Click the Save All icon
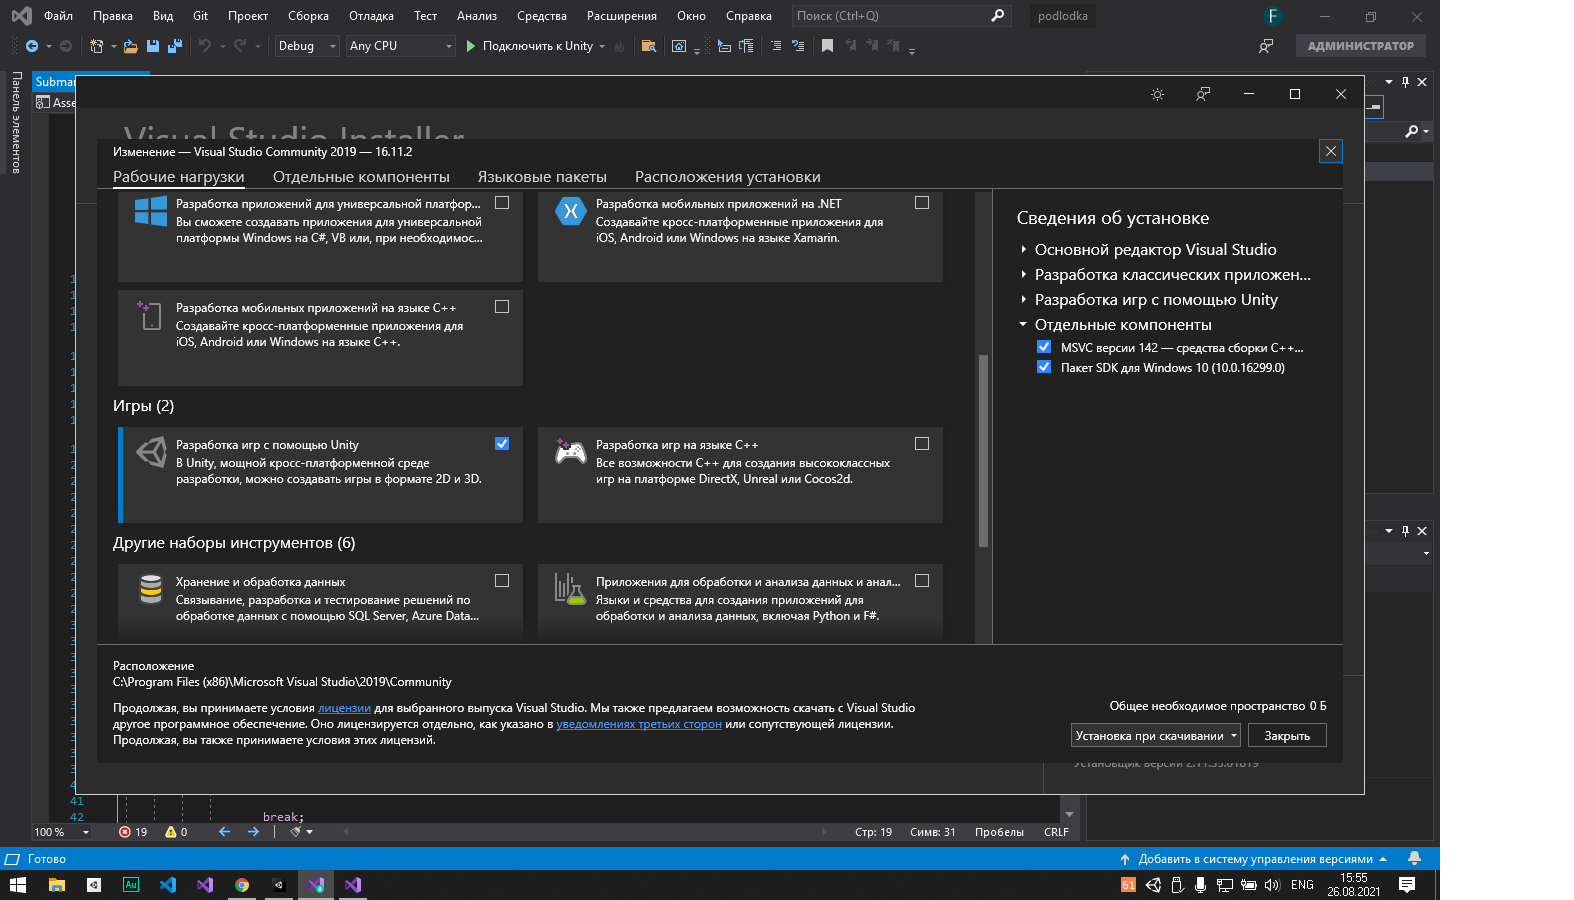The image size is (1574, 900). (x=175, y=46)
